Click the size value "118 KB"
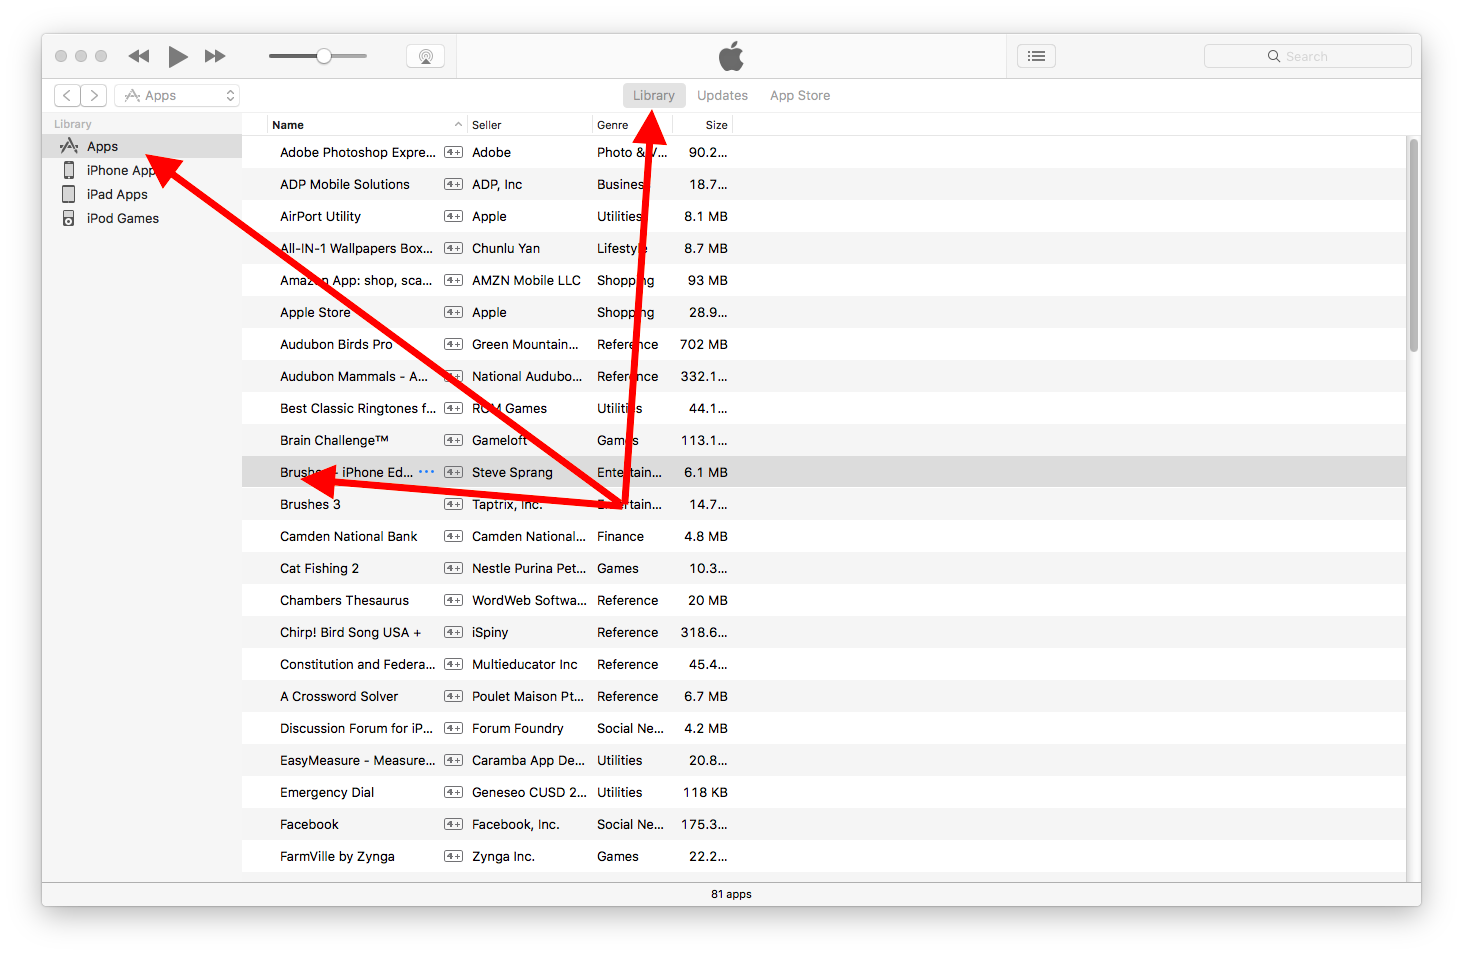Image resolution: width=1463 pixels, height=956 pixels. pos(705,792)
